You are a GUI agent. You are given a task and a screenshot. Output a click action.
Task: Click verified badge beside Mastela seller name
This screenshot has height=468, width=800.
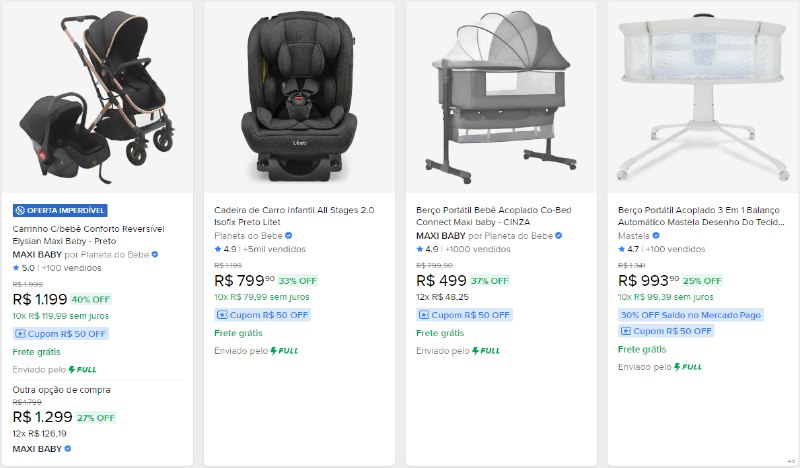pyautogui.click(x=656, y=236)
